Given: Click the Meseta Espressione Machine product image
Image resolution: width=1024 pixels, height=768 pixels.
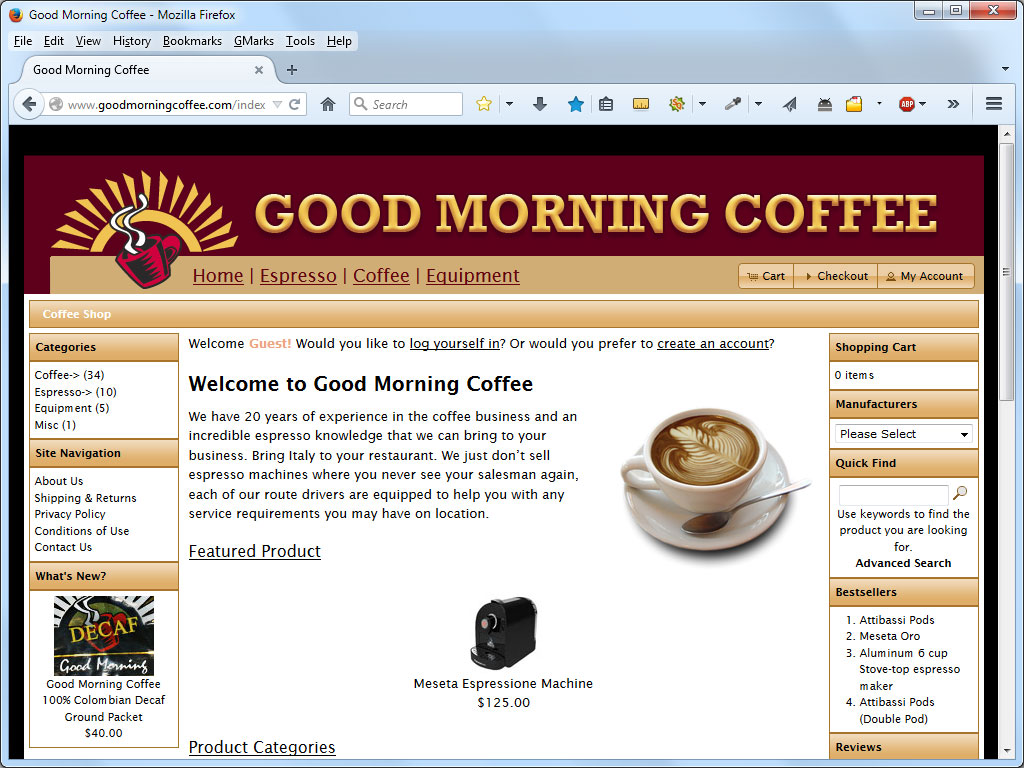Looking at the screenshot, I should [x=503, y=632].
